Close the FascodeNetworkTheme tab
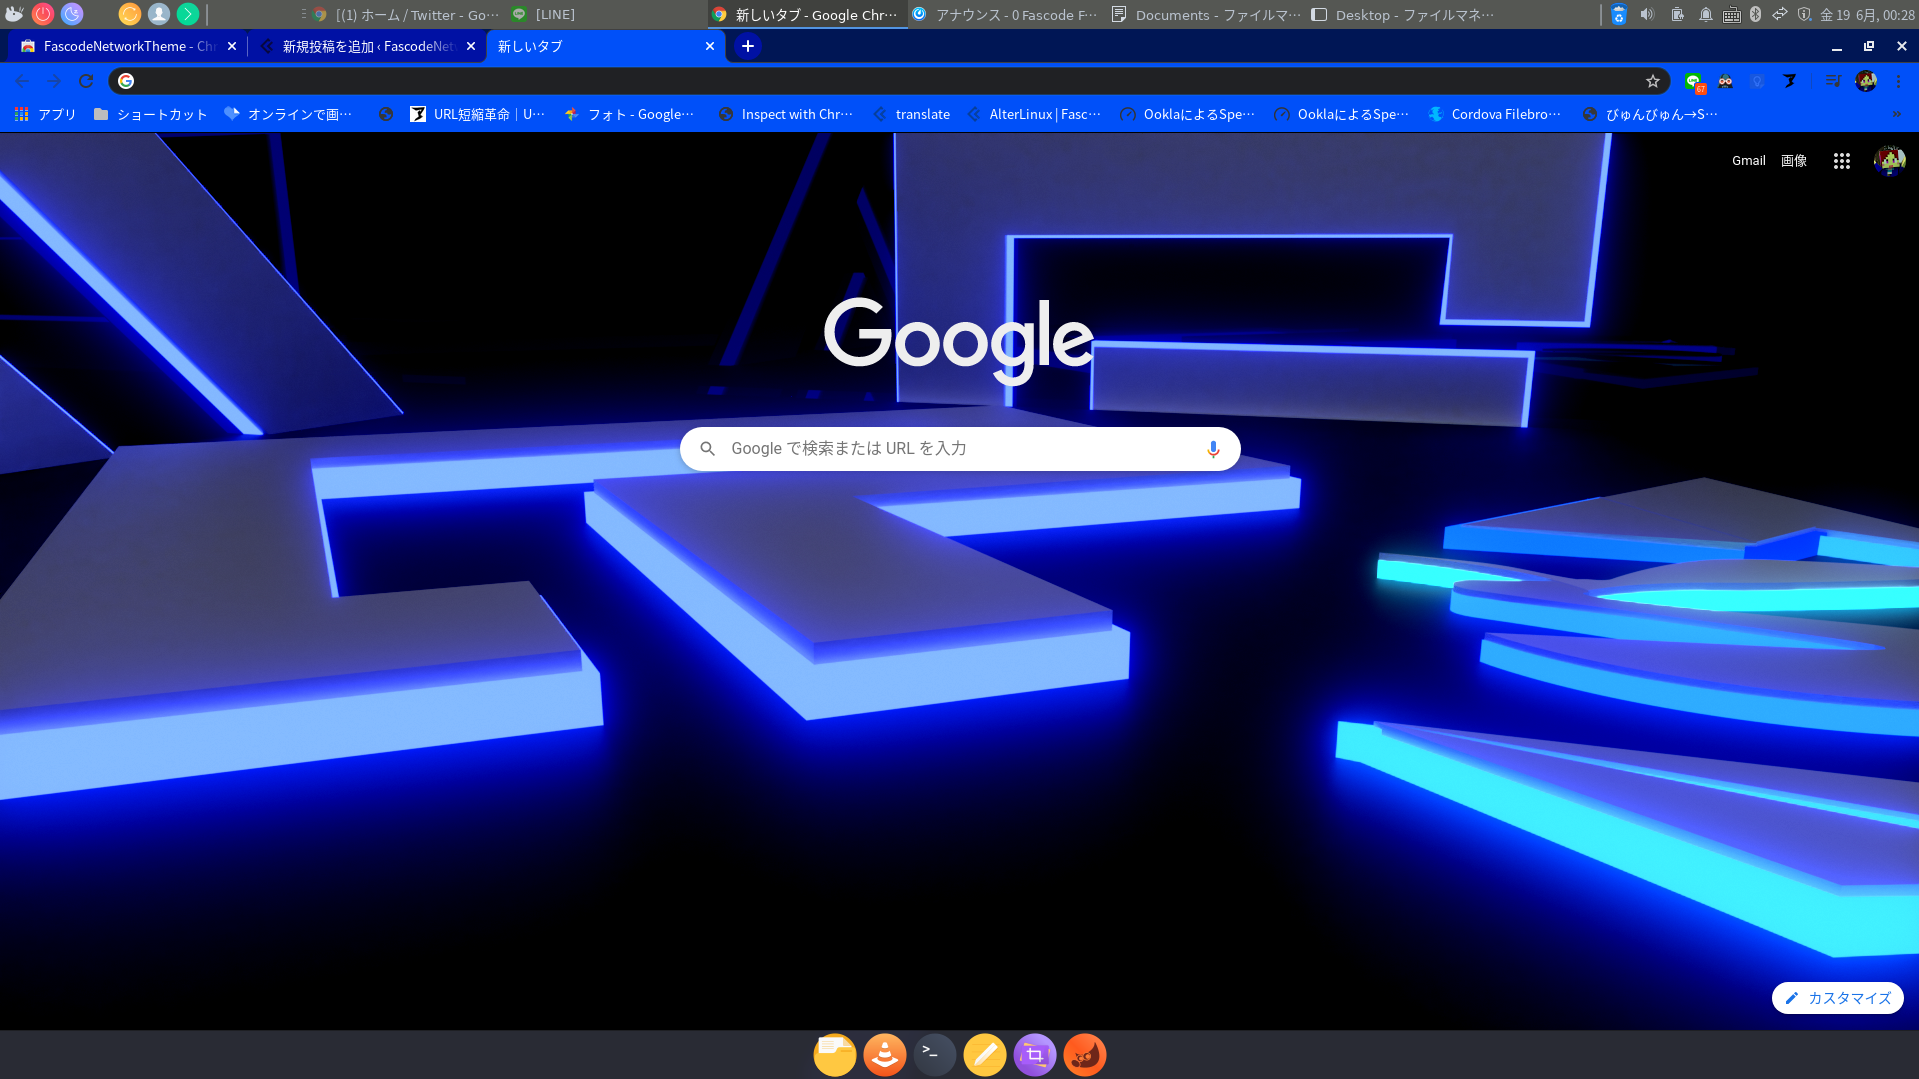The width and height of the screenshot is (1919, 1079). (x=232, y=46)
